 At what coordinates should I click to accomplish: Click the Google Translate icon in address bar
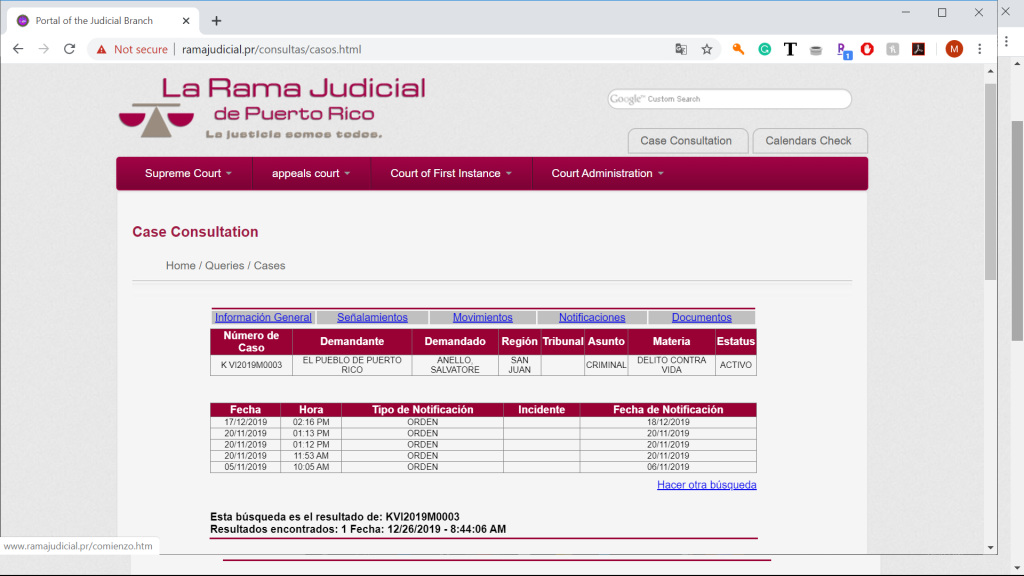[681, 49]
